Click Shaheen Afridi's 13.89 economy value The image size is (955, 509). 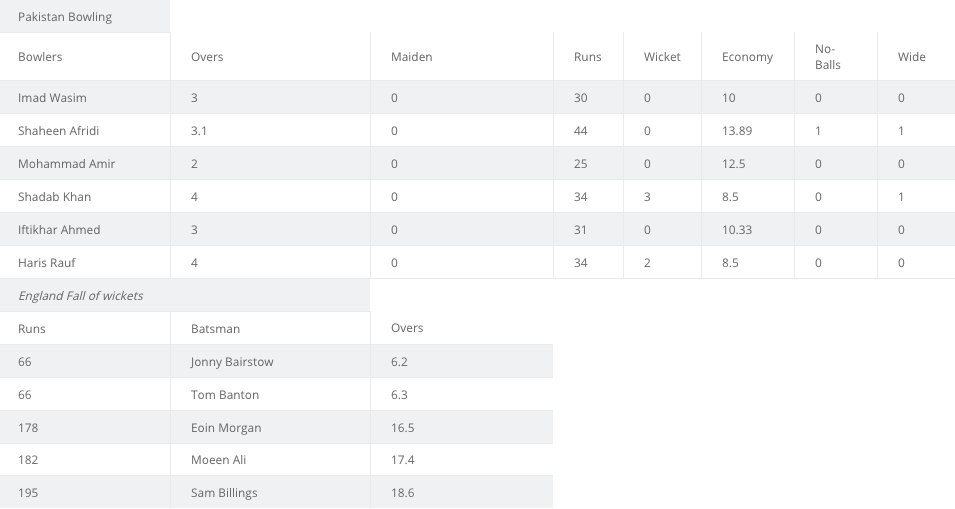[737, 130]
